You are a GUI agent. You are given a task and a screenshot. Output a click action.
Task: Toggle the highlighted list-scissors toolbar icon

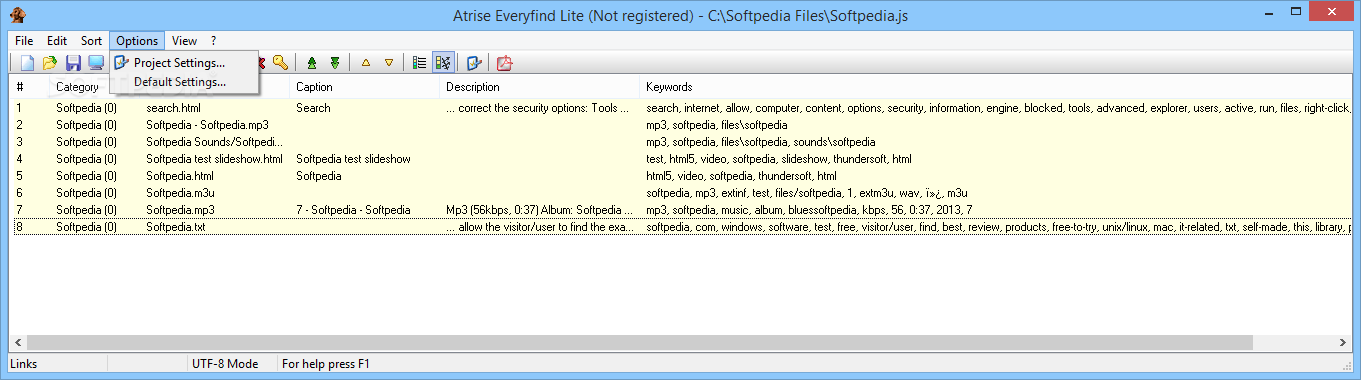443,63
